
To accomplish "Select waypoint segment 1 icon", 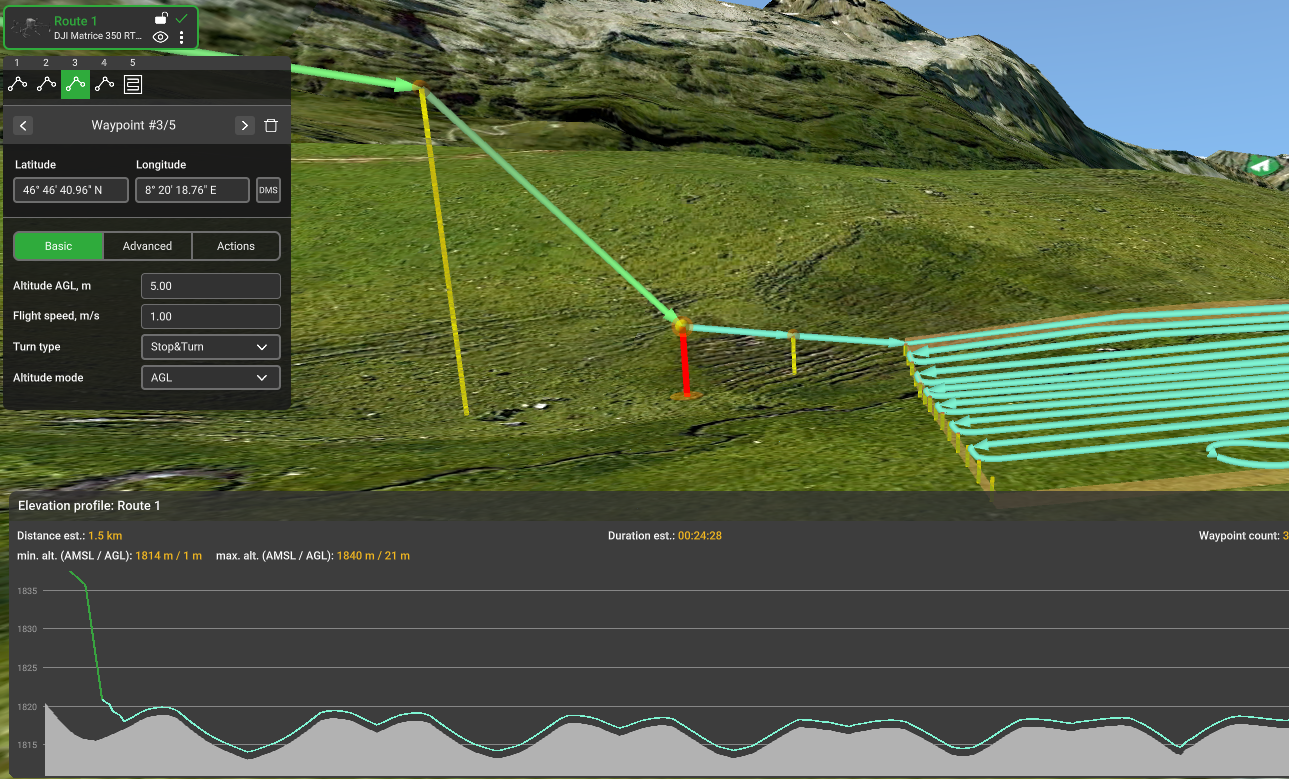I will pyautogui.click(x=17, y=85).
